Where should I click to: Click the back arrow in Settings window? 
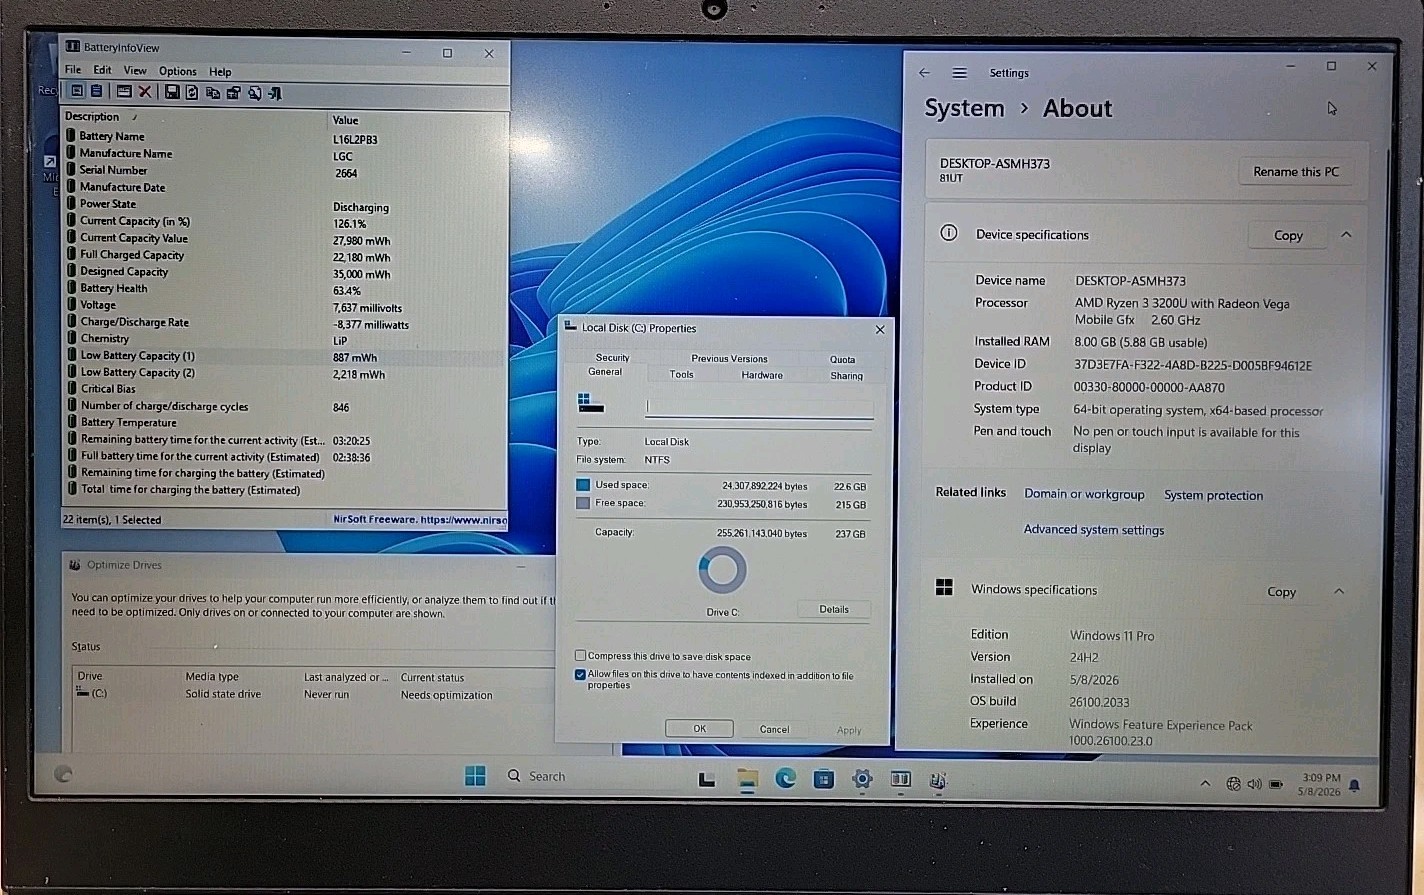click(x=924, y=72)
